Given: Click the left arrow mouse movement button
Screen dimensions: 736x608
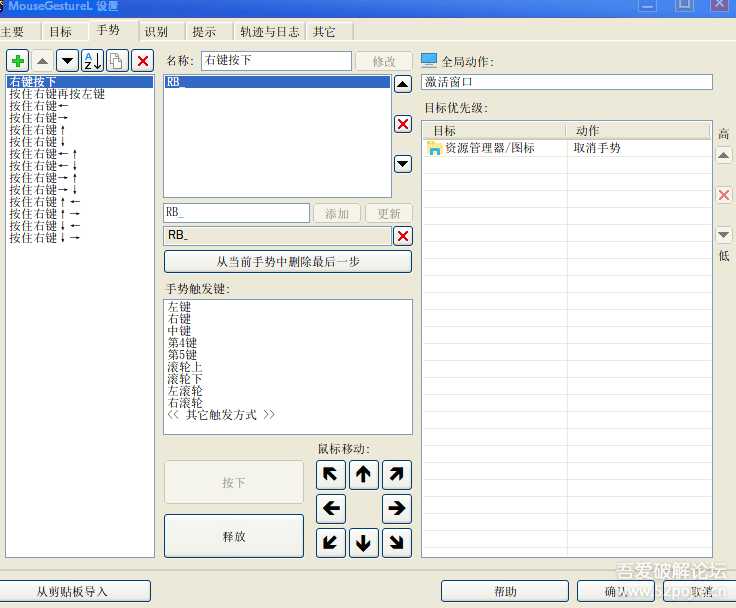Looking at the screenshot, I should coord(331,509).
